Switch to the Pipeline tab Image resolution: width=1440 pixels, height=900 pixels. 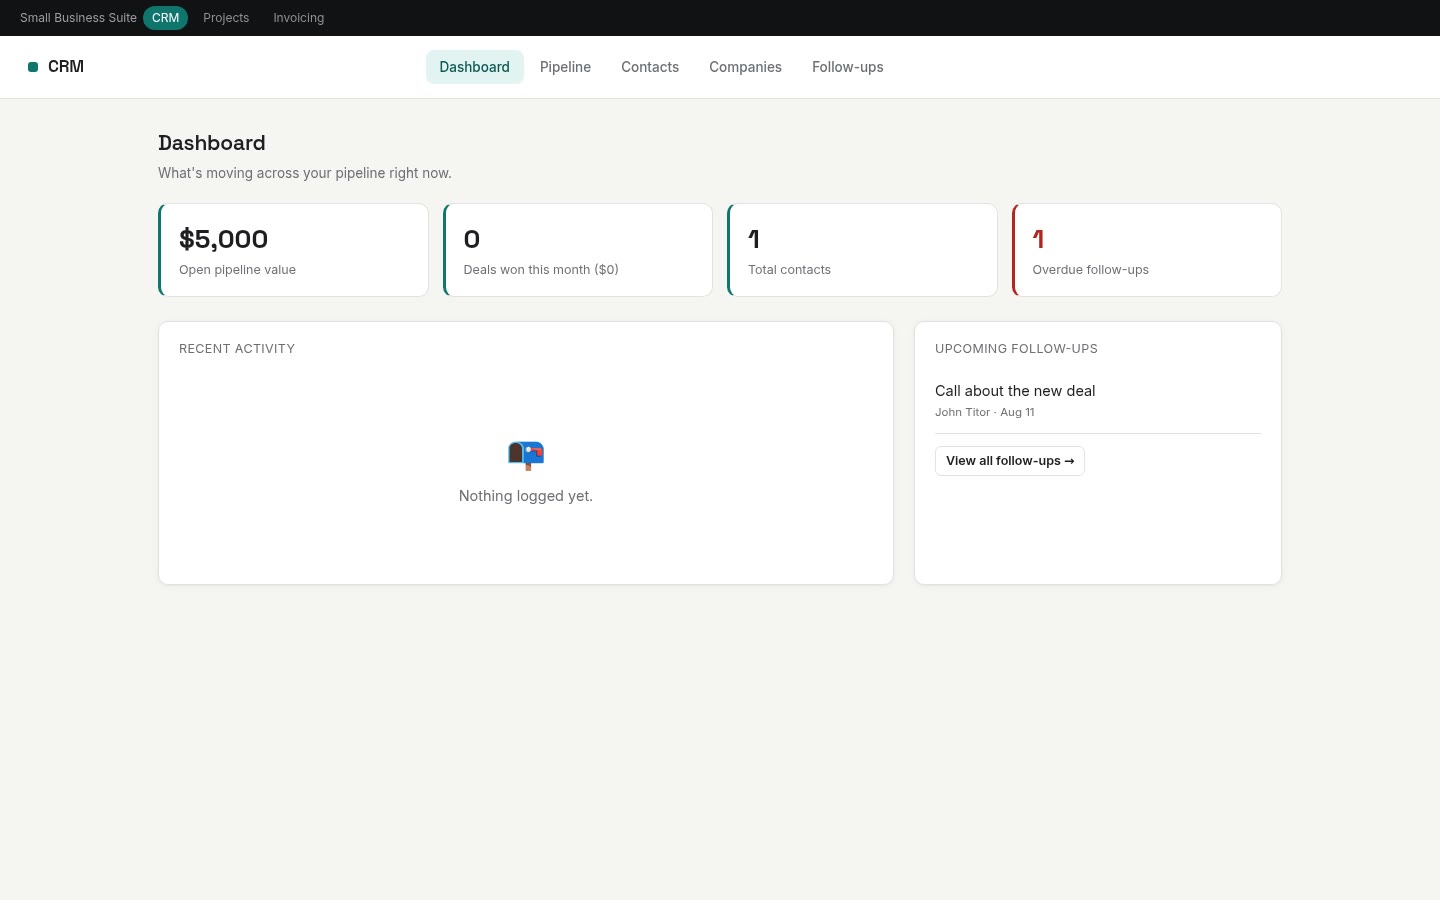pyautogui.click(x=565, y=67)
